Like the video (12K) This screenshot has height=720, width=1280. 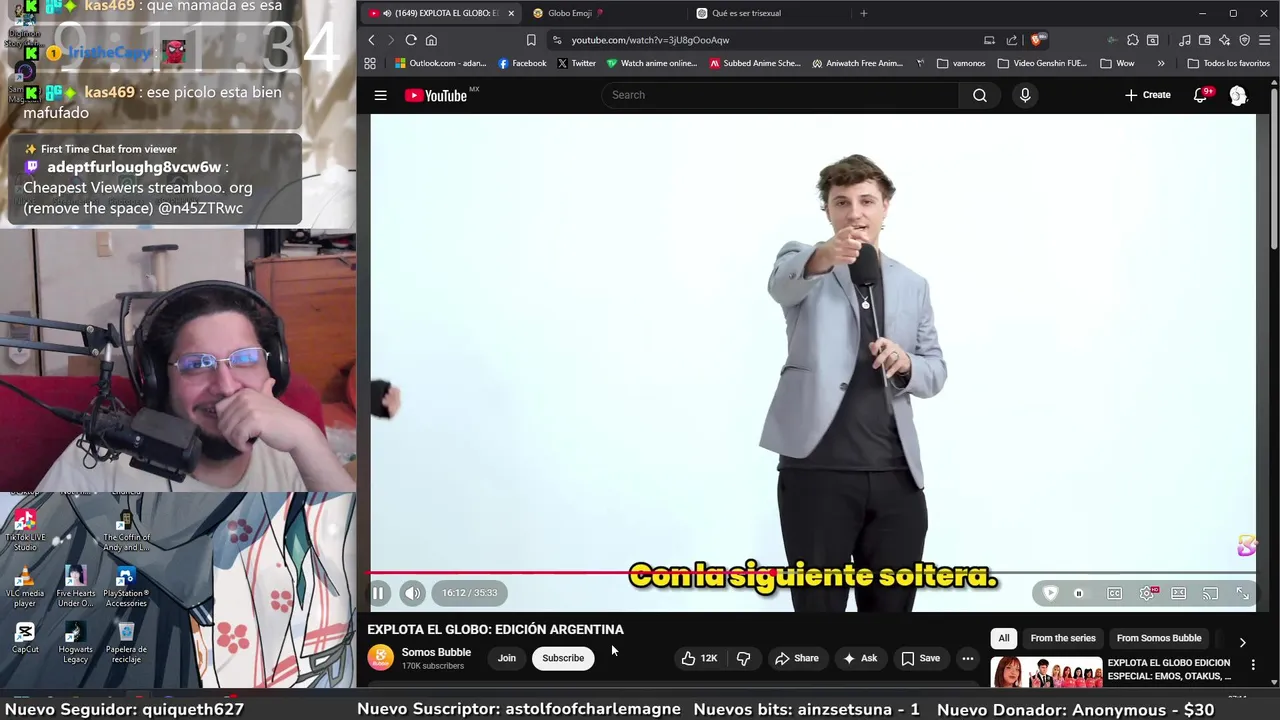[699, 658]
